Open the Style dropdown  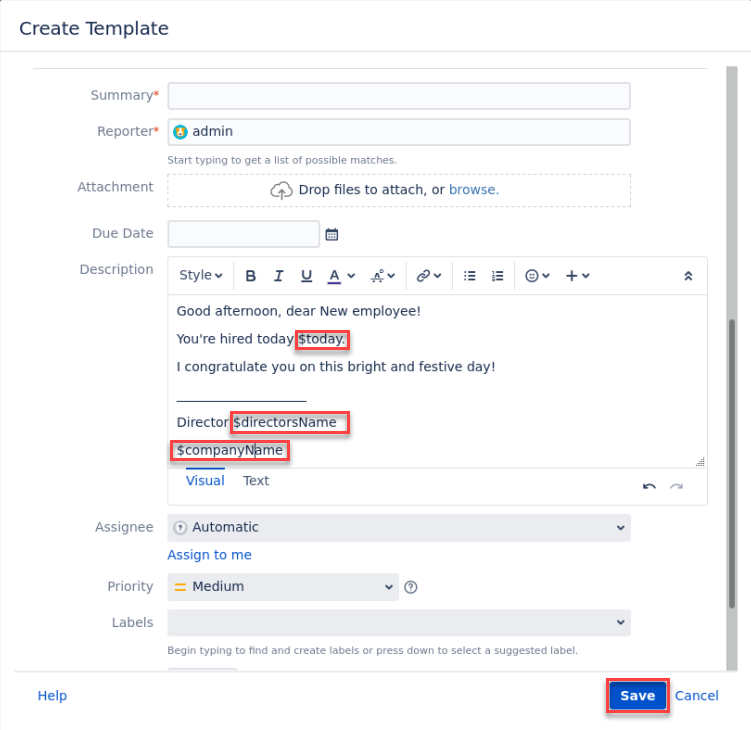(x=201, y=276)
